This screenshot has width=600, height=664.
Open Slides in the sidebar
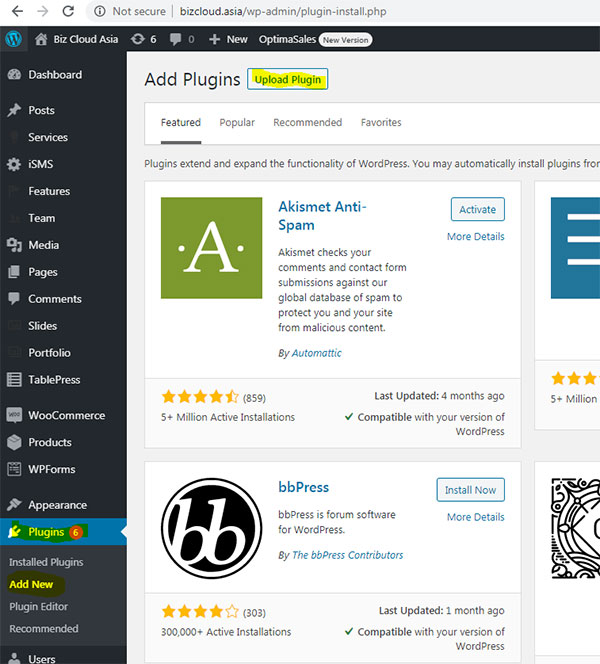(x=42, y=326)
